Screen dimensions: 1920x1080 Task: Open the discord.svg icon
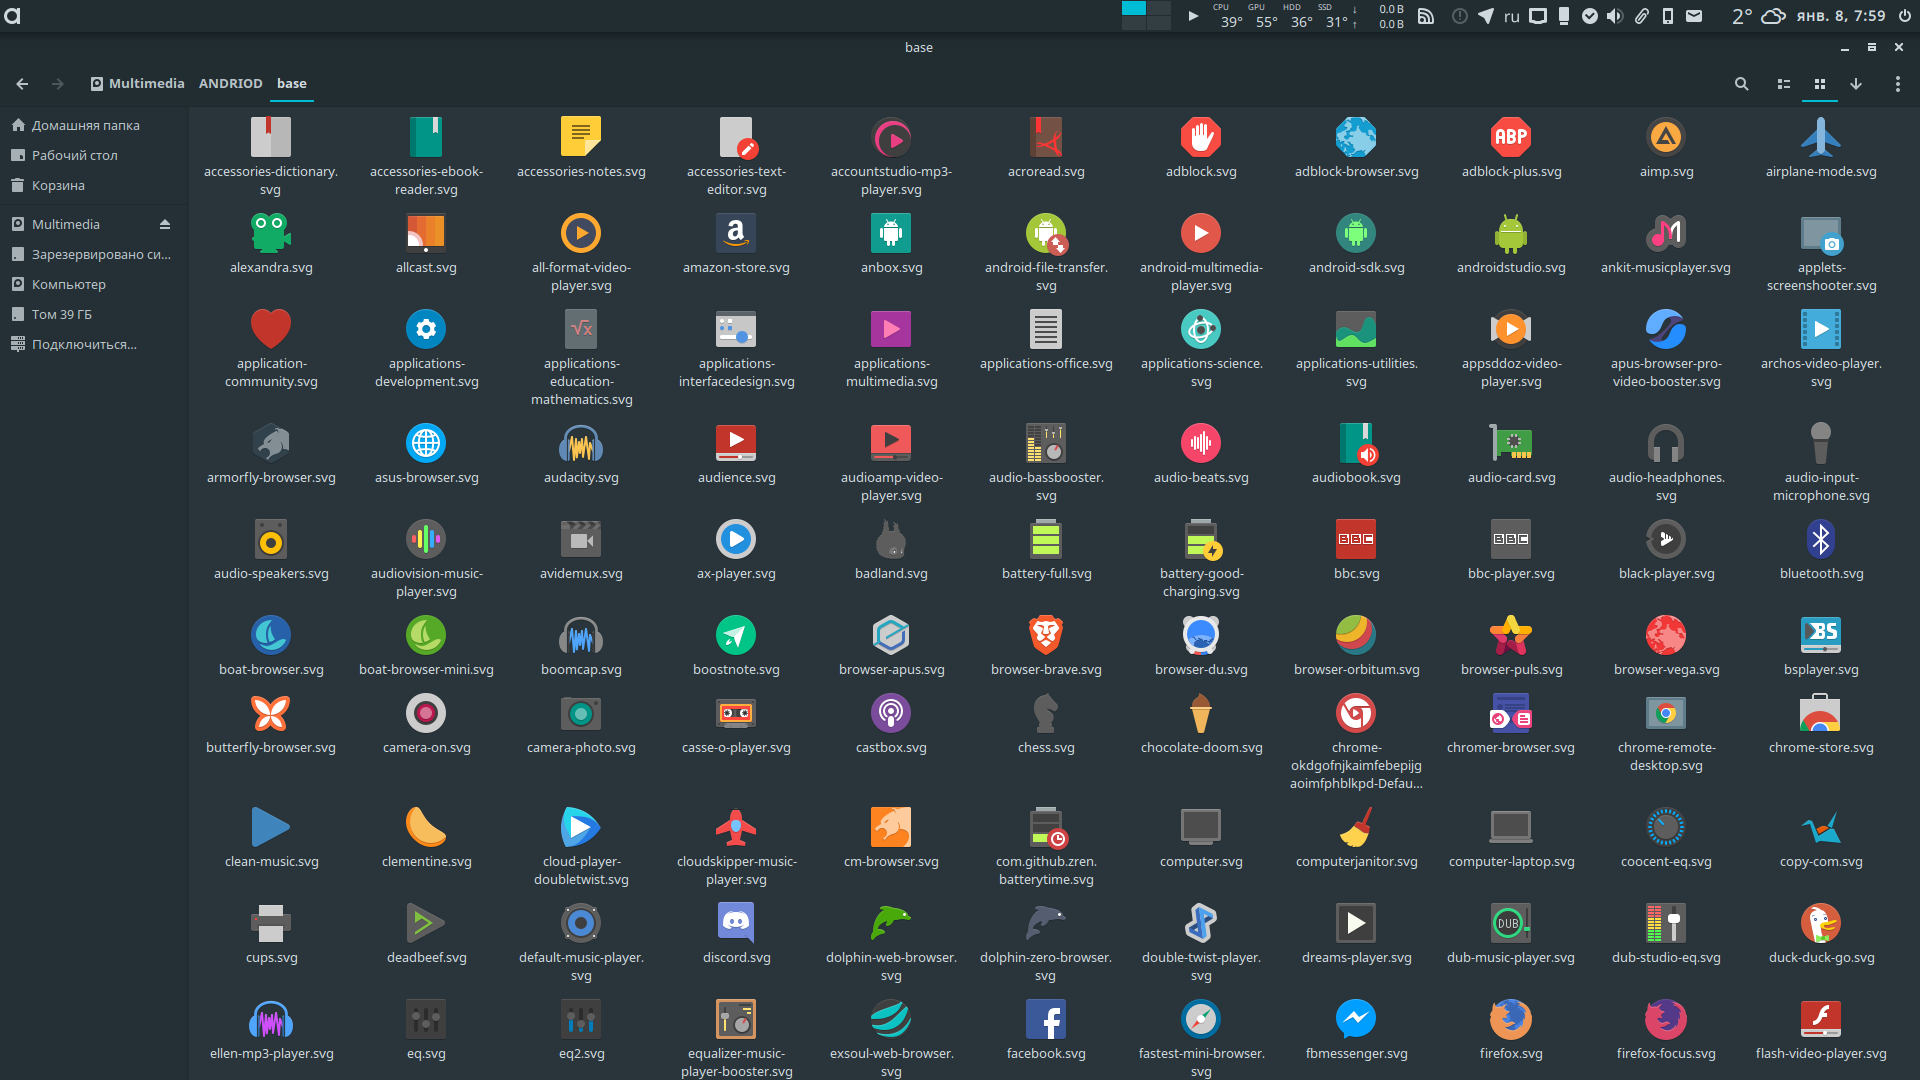(735, 923)
